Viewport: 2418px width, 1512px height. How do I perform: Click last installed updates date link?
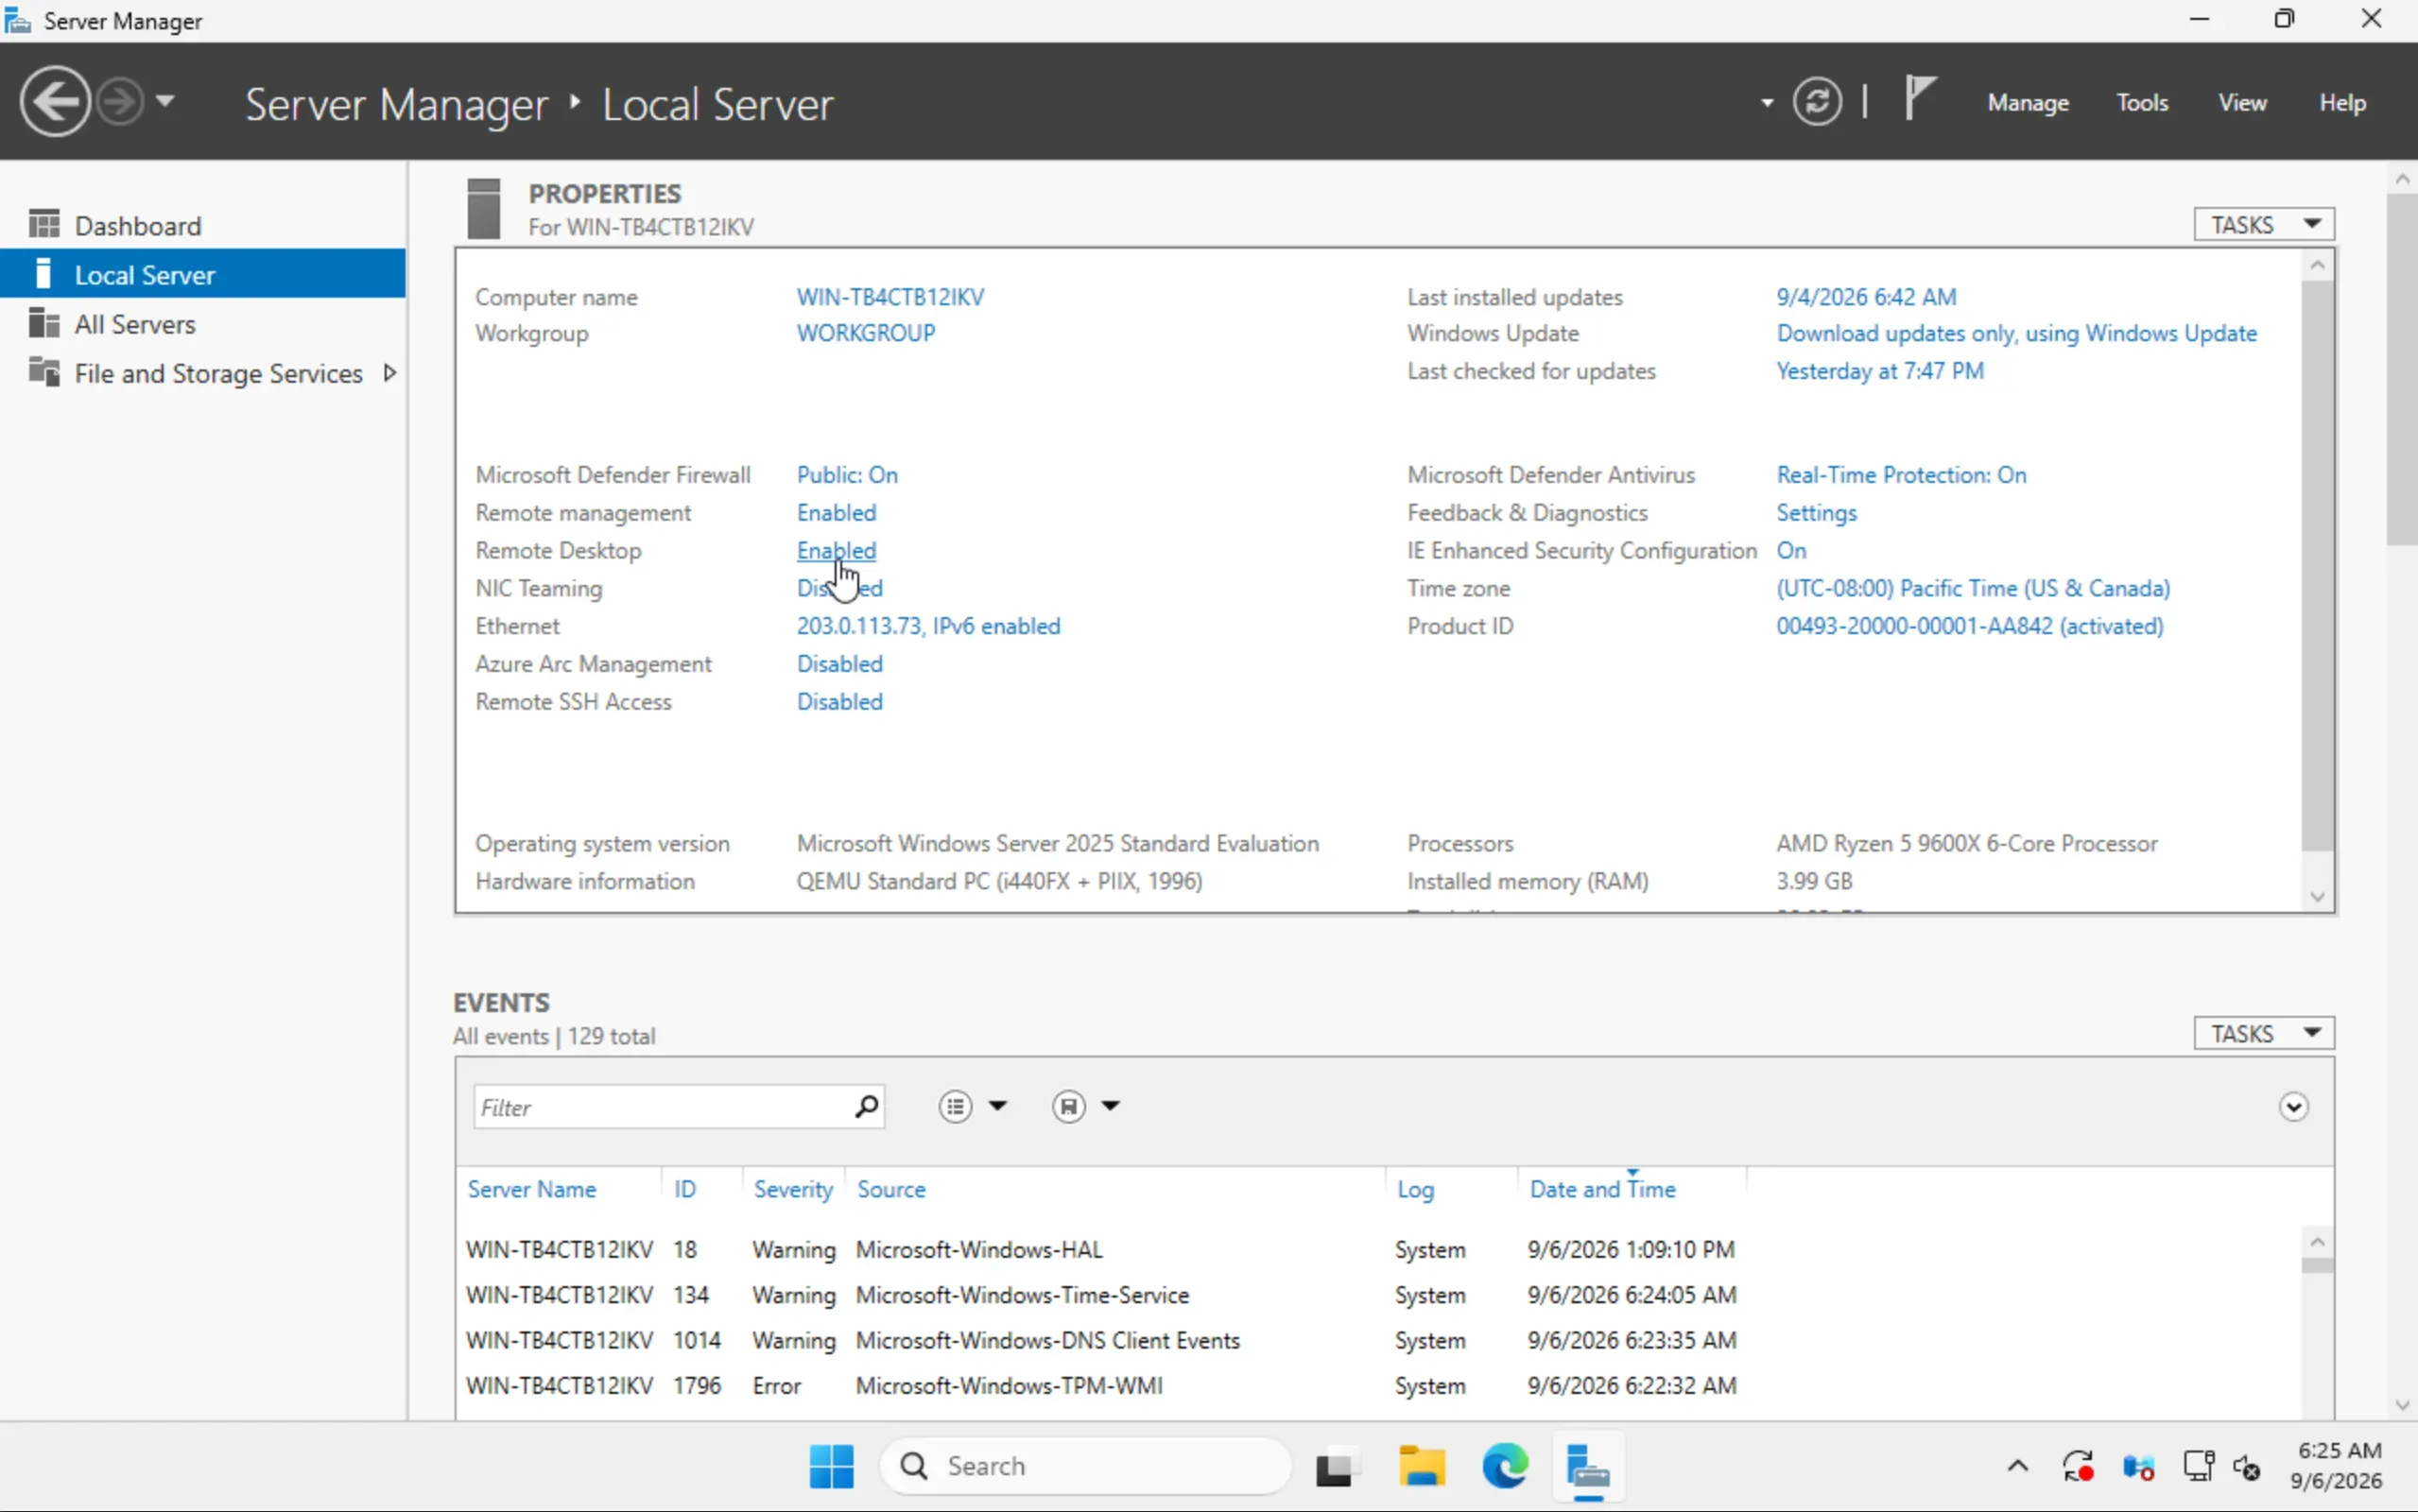click(1866, 297)
